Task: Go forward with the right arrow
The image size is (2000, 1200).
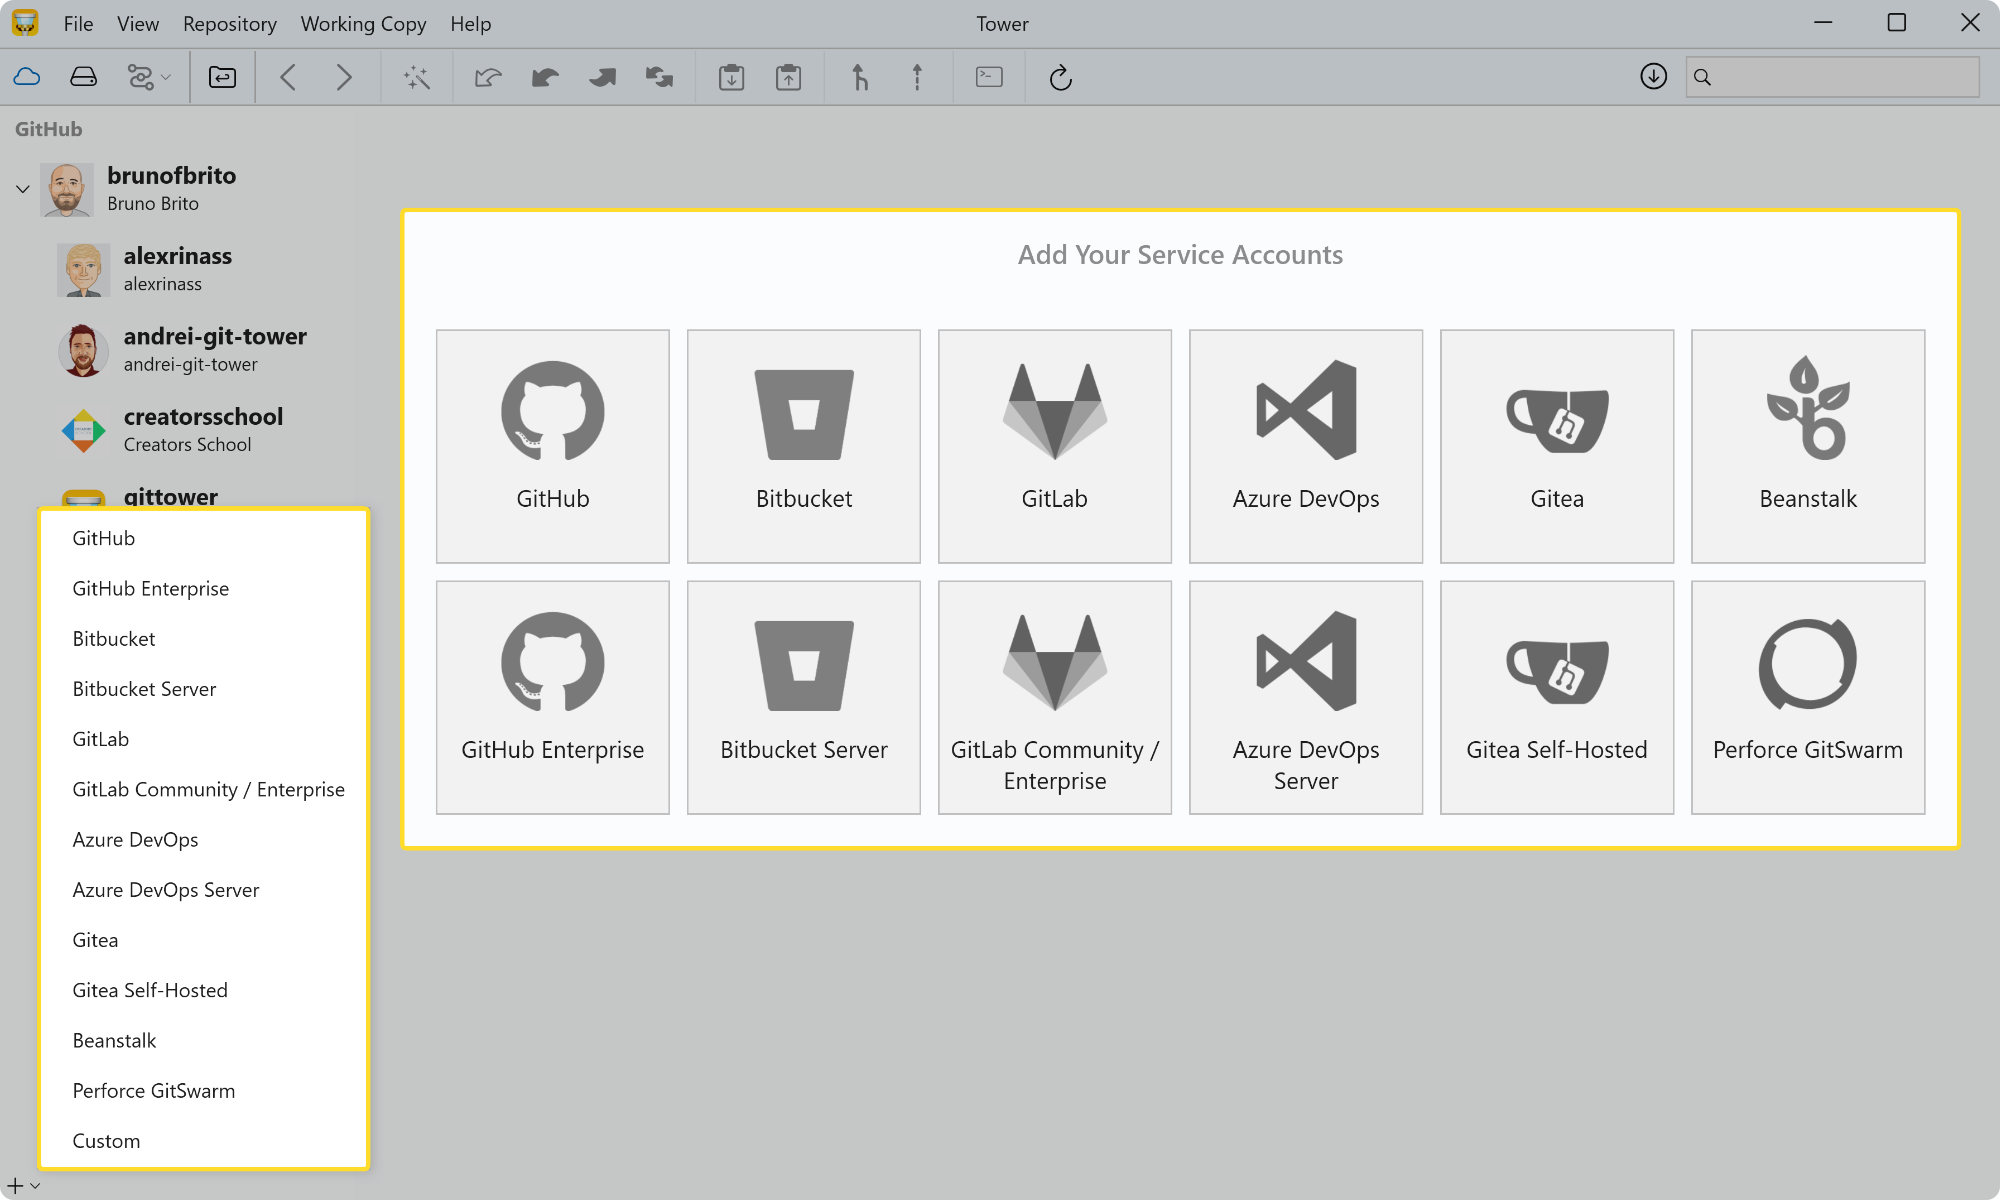Action: pos(344,77)
